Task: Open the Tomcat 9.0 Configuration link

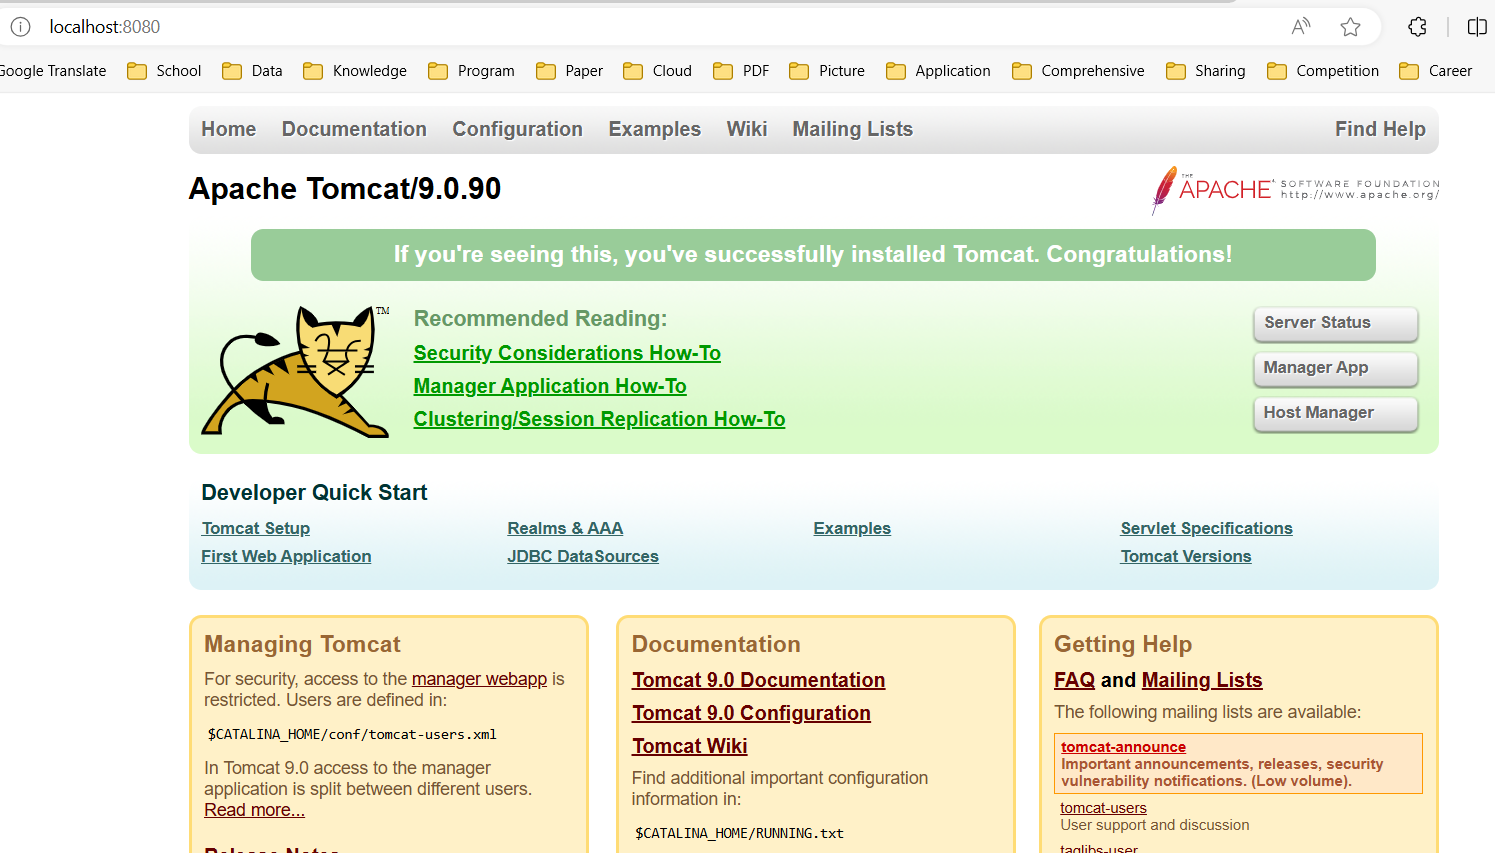Action: pyautogui.click(x=751, y=713)
